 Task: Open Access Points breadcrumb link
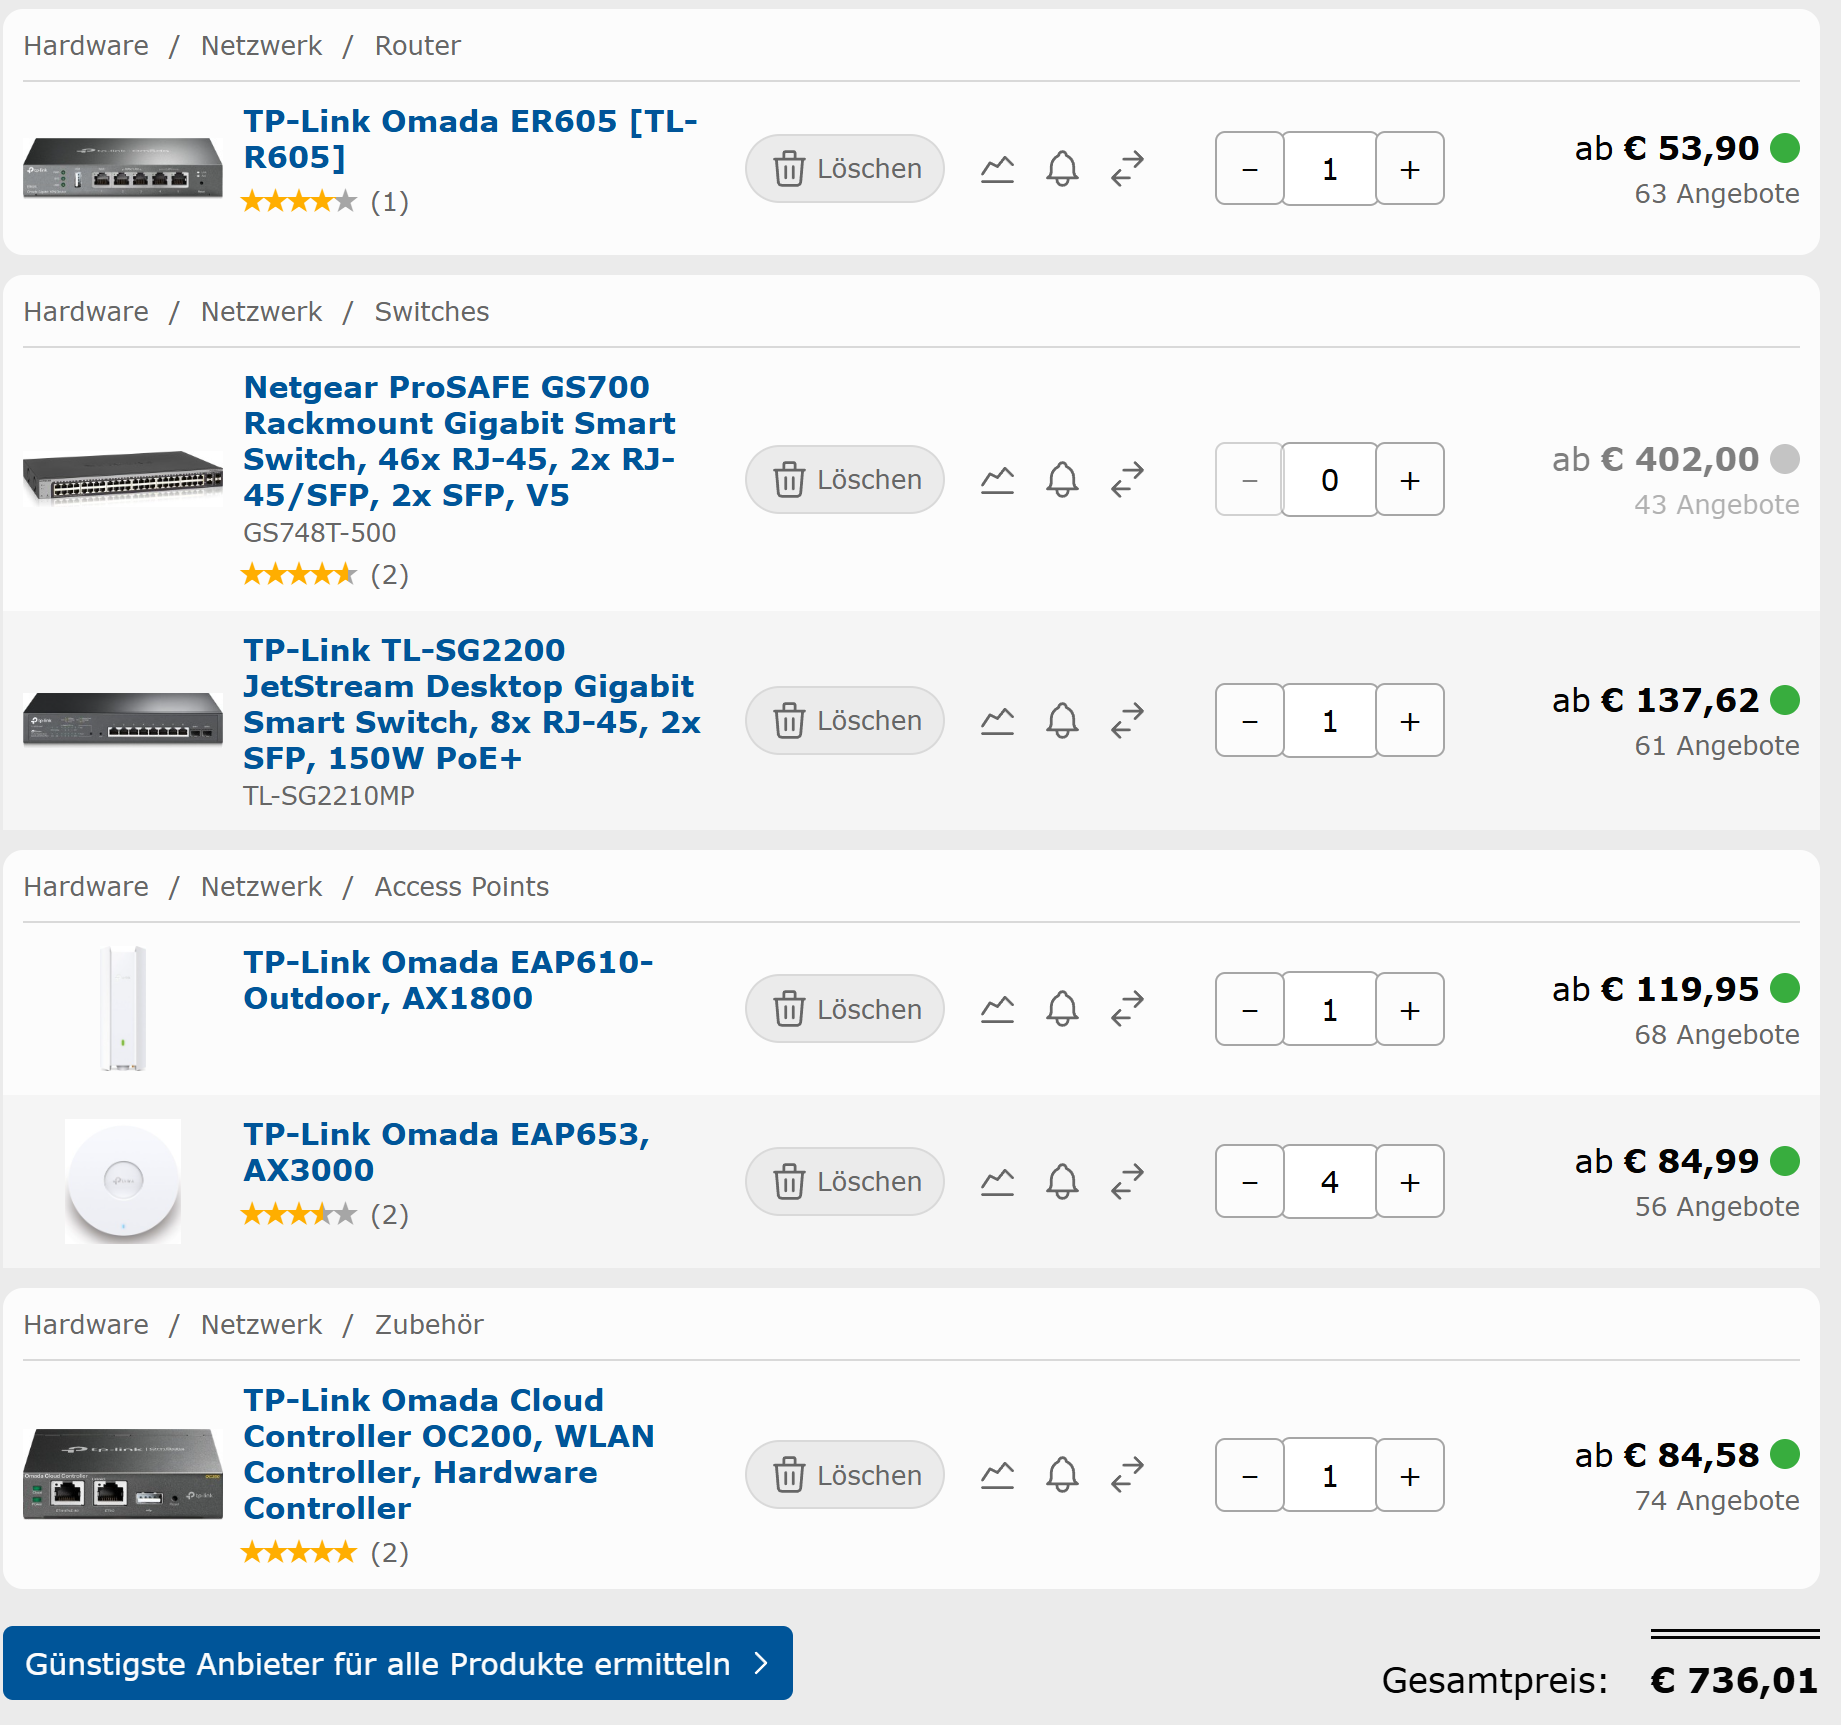click(461, 887)
